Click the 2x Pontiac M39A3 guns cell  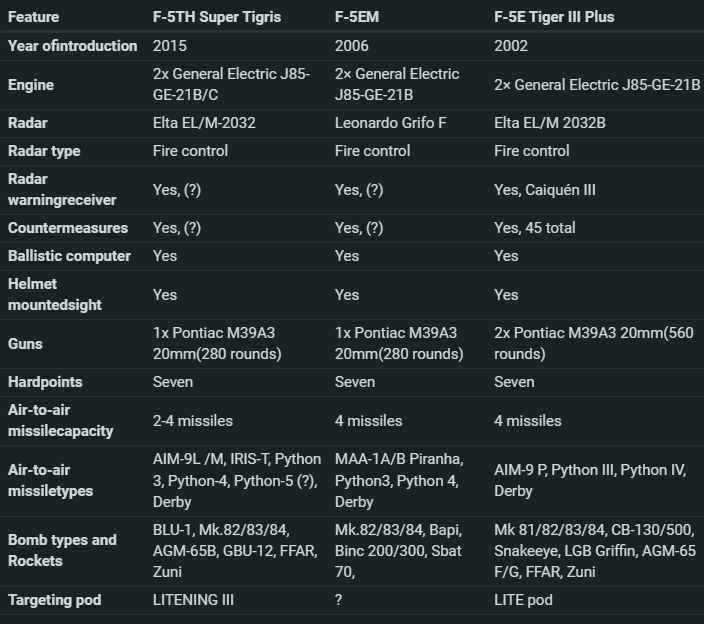(x=594, y=343)
